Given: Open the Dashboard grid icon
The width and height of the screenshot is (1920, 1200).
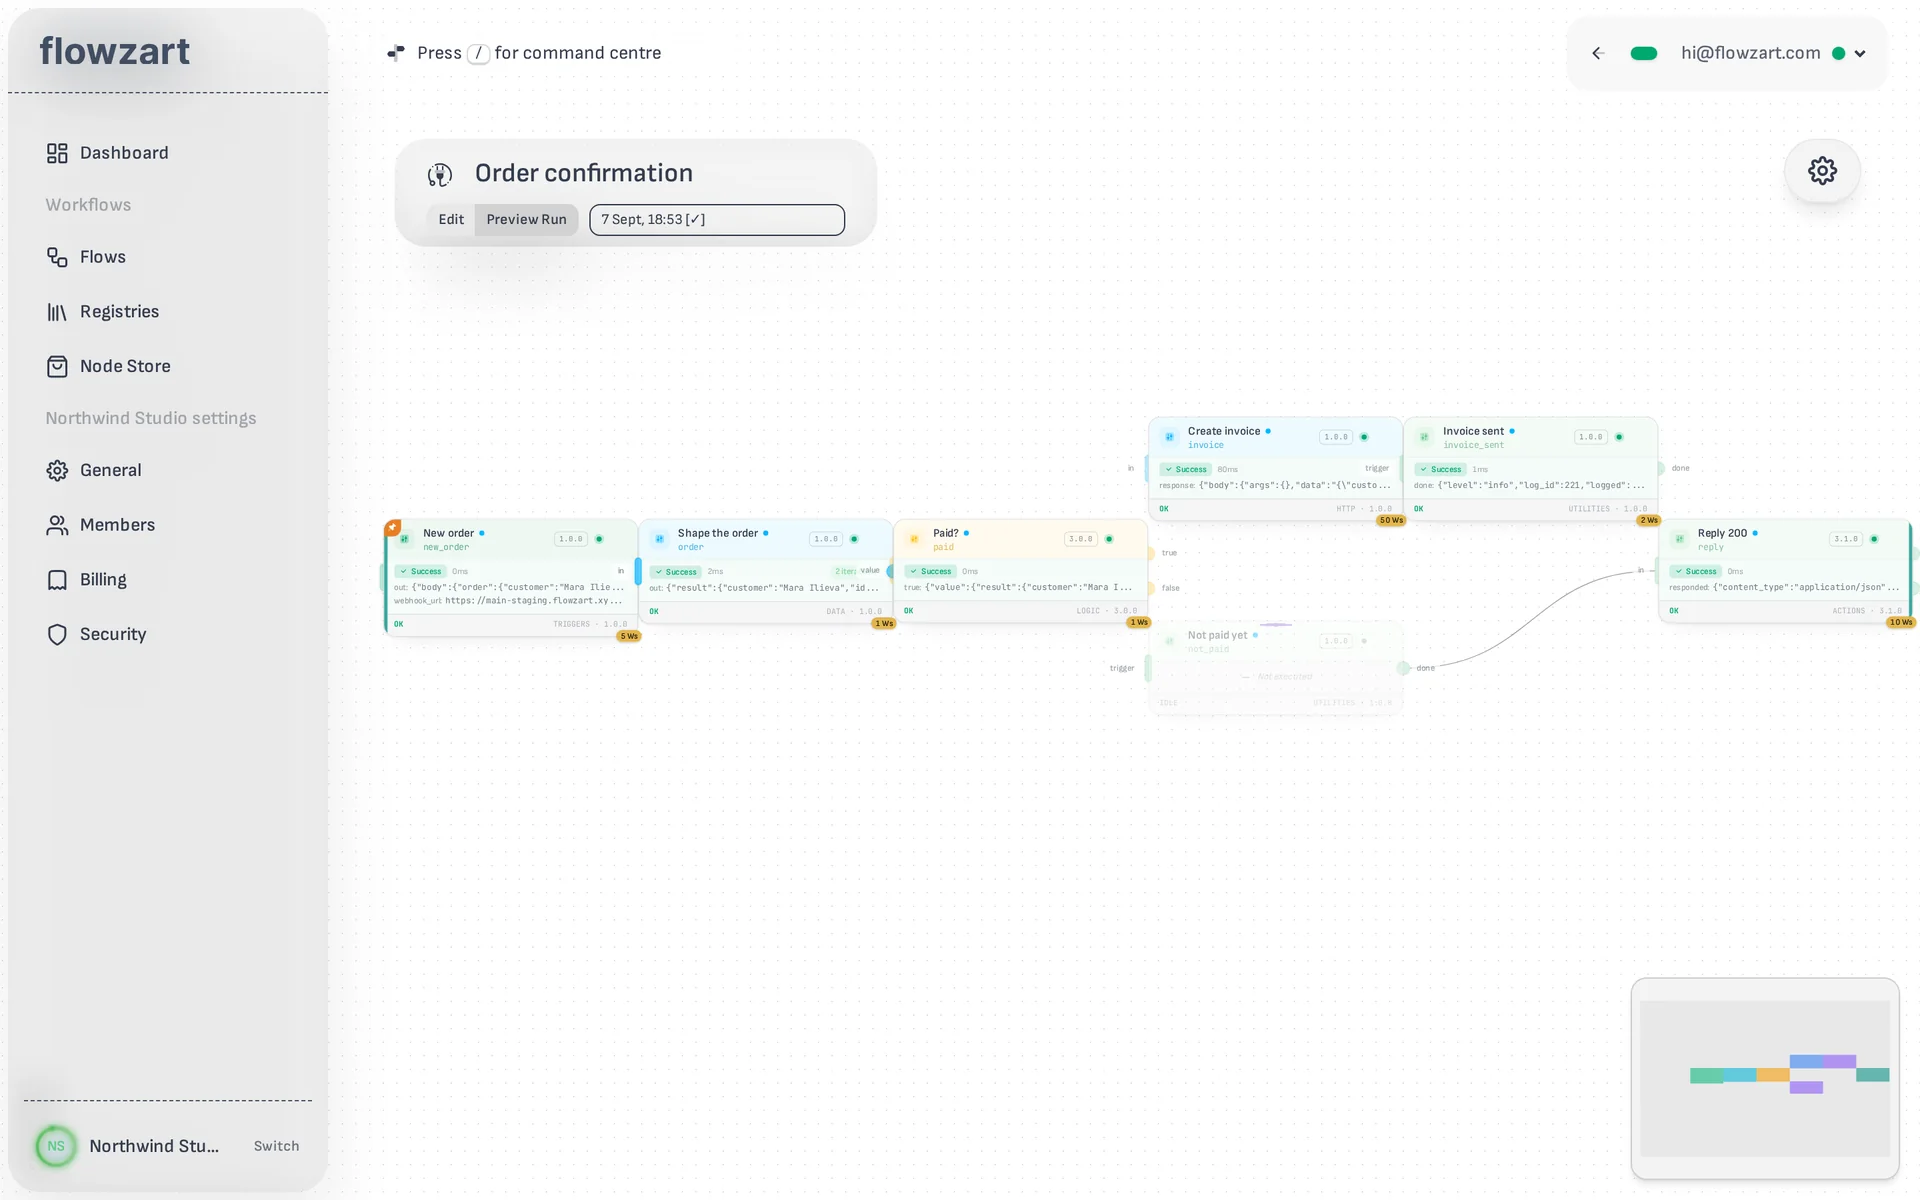Looking at the screenshot, I should (x=57, y=153).
